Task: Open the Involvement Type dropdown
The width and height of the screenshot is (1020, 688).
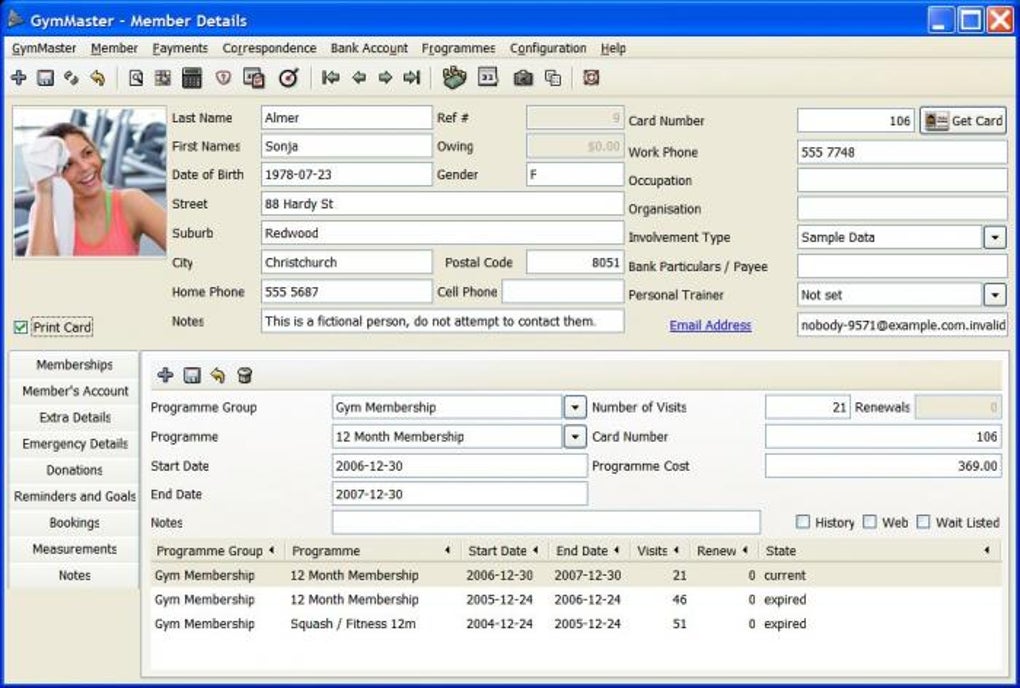Action: [994, 238]
